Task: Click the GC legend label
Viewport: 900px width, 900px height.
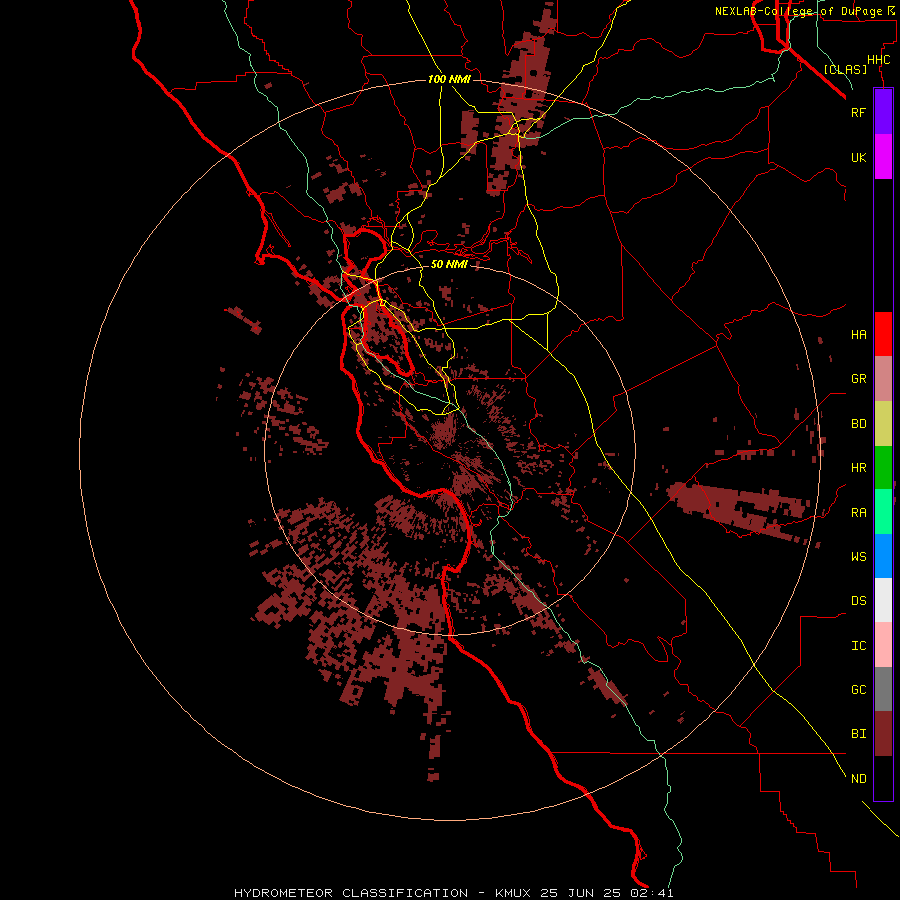Action: point(858,690)
